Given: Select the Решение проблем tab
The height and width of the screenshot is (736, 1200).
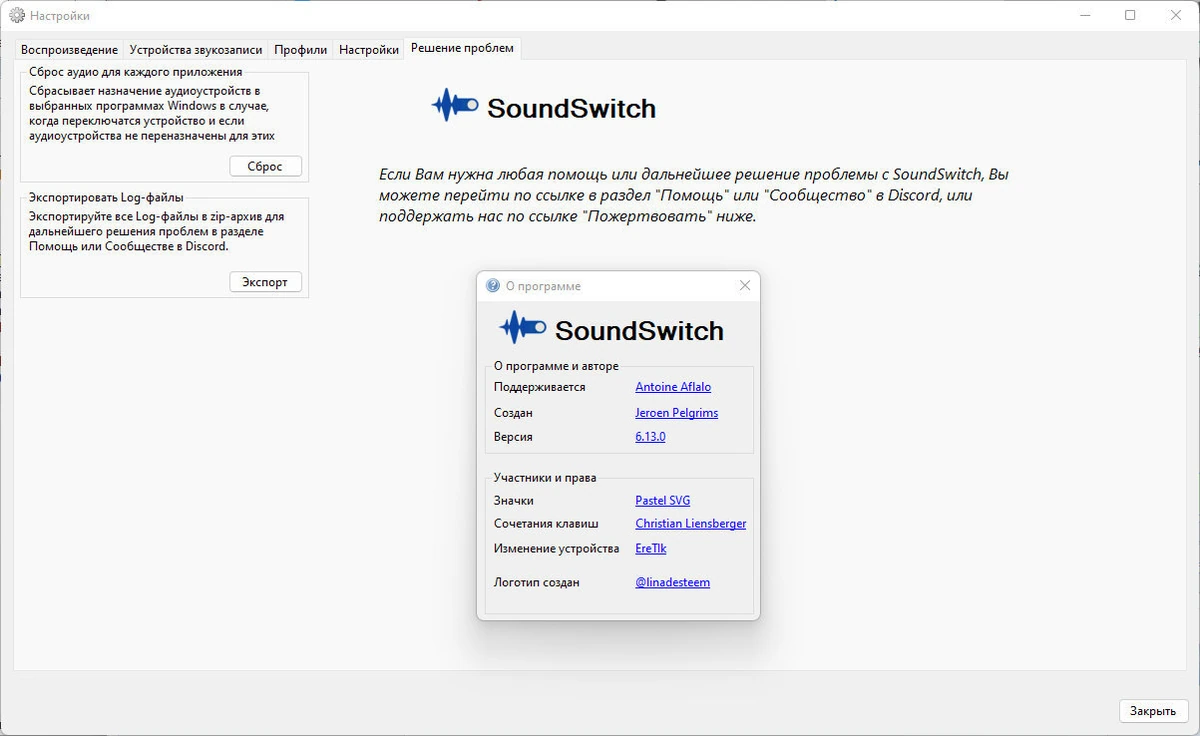Looking at the screenshot, I should (x=462, y=48).
